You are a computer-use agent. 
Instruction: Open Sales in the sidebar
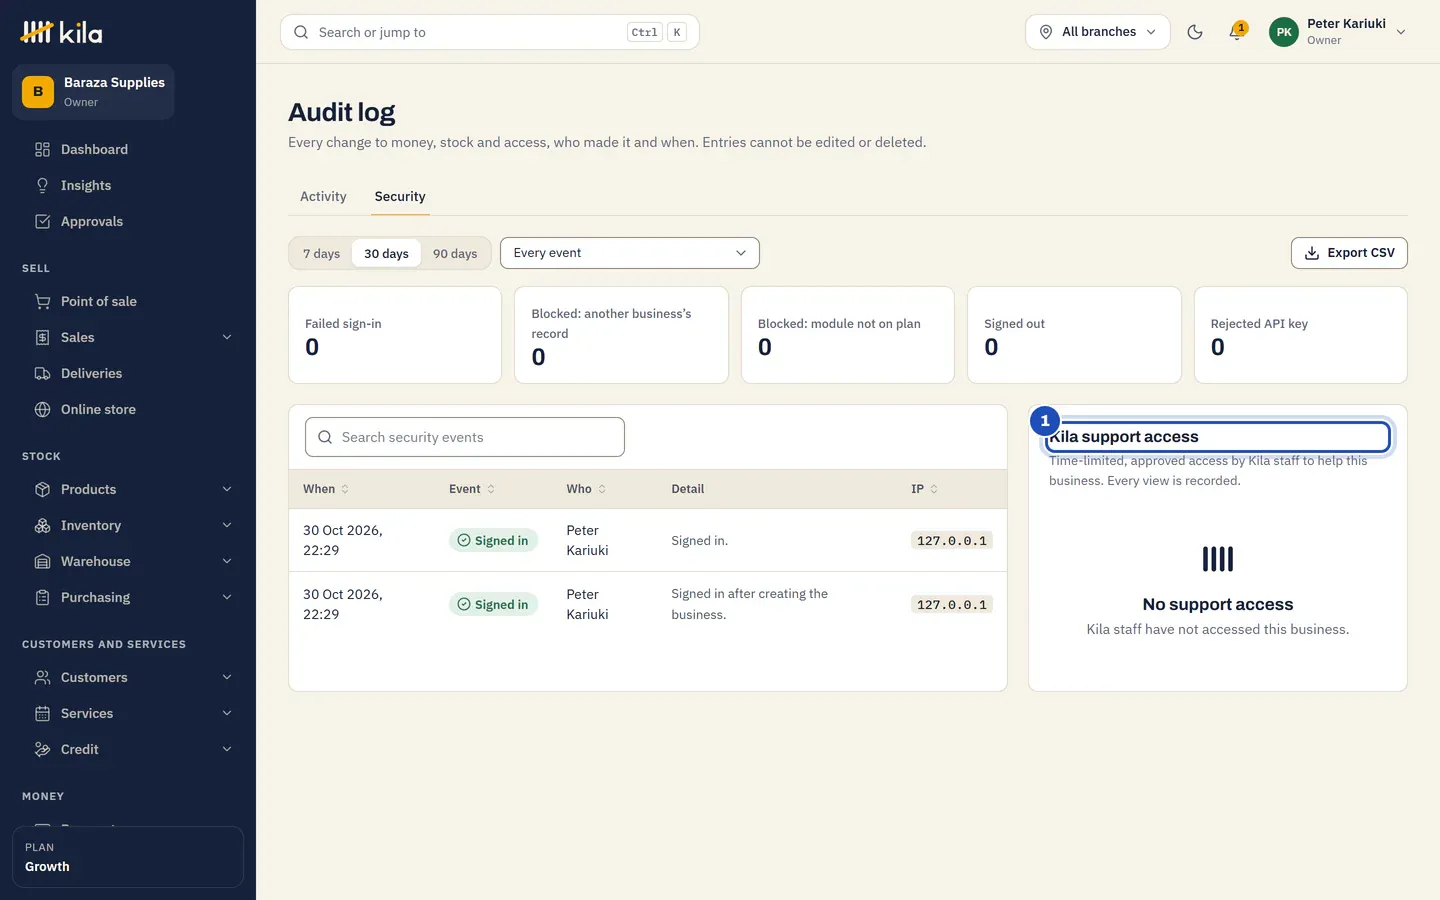click(128, 338)
